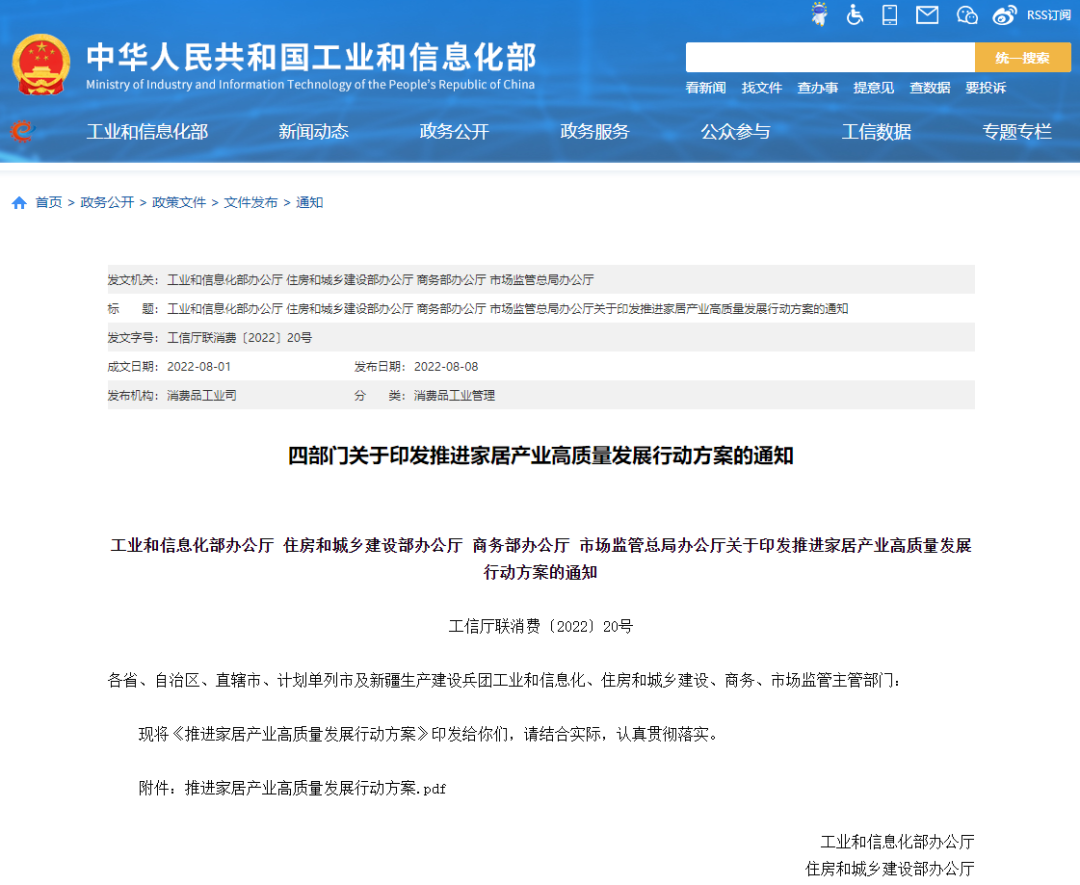The height and width of the screenshot is (885, 1080).
Task: Open RSS订阅 subscription link
Action: pyautogui.click(x=1048, y=15)
